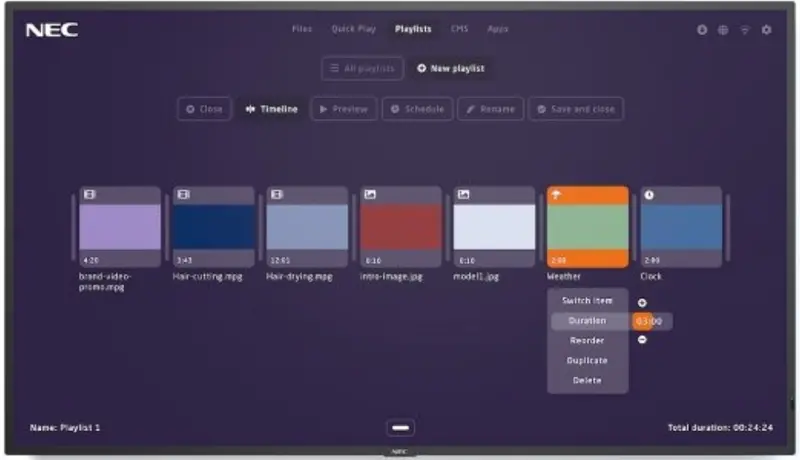The height and width of the screenshot is (460, 800).
Task: Click the Total duration: 00:24:24 text
Action: pos(720,427)
